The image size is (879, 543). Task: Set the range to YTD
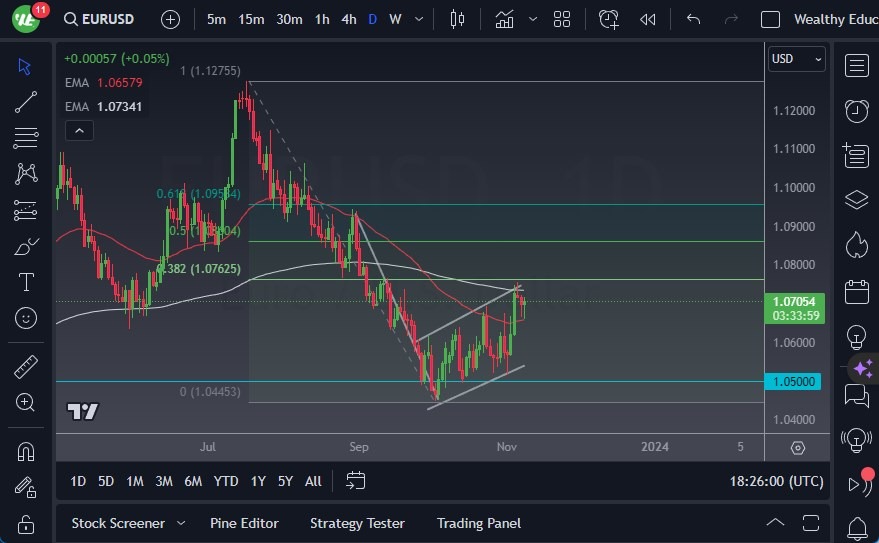pyautogui.click(x=226, y=481)
